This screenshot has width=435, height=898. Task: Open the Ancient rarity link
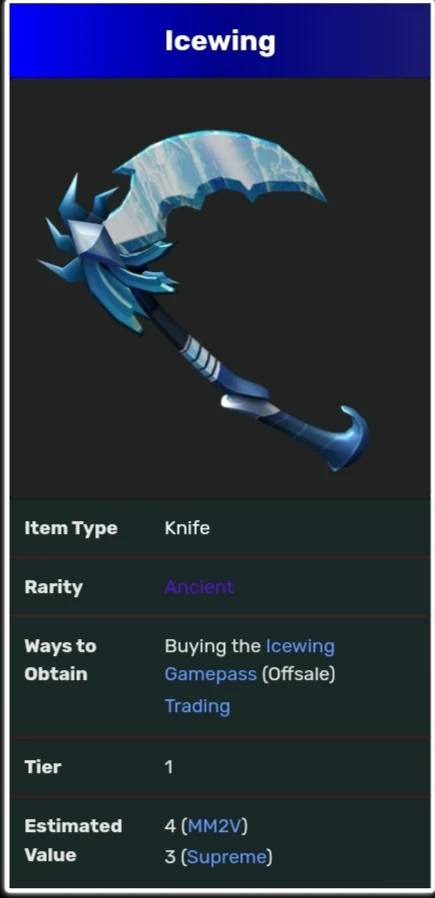(199, 587)
